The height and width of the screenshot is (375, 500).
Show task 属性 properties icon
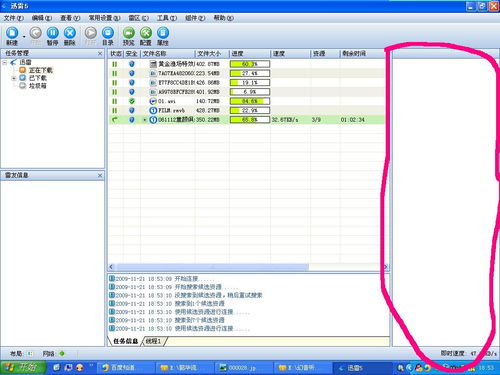(x=163, y=36)
